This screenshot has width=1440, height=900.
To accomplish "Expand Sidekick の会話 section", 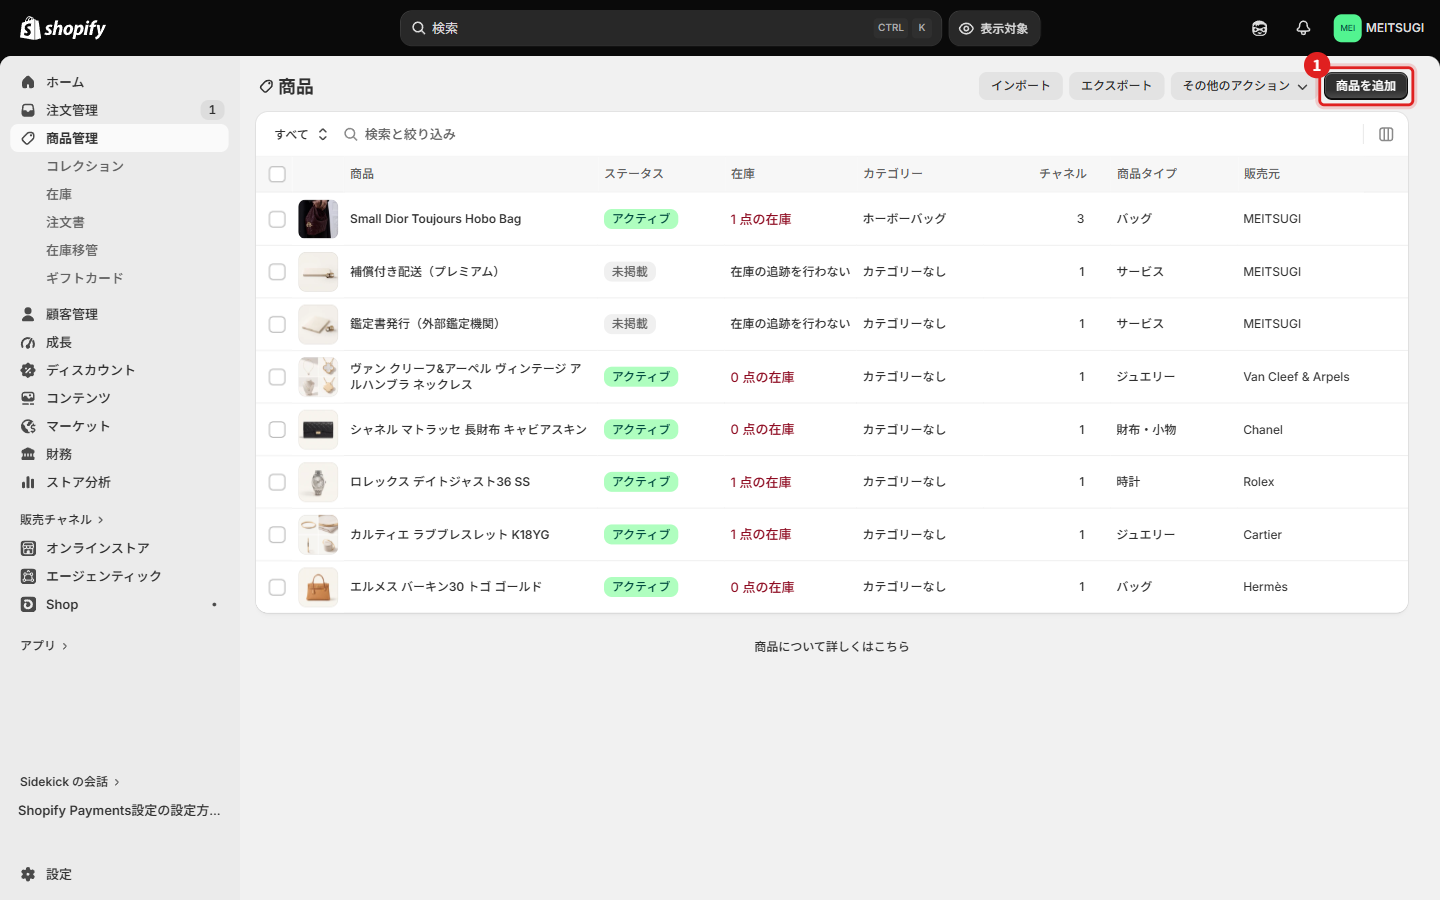I will [x=70, y=782].
